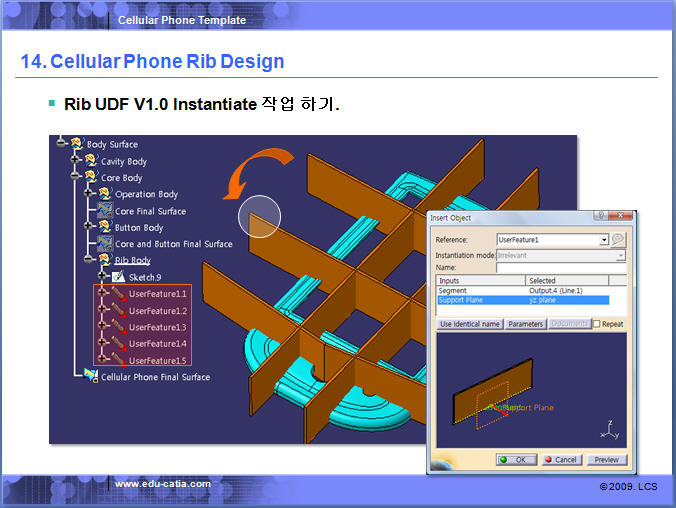Select Cellular Phone Final Surface icon

91,377
